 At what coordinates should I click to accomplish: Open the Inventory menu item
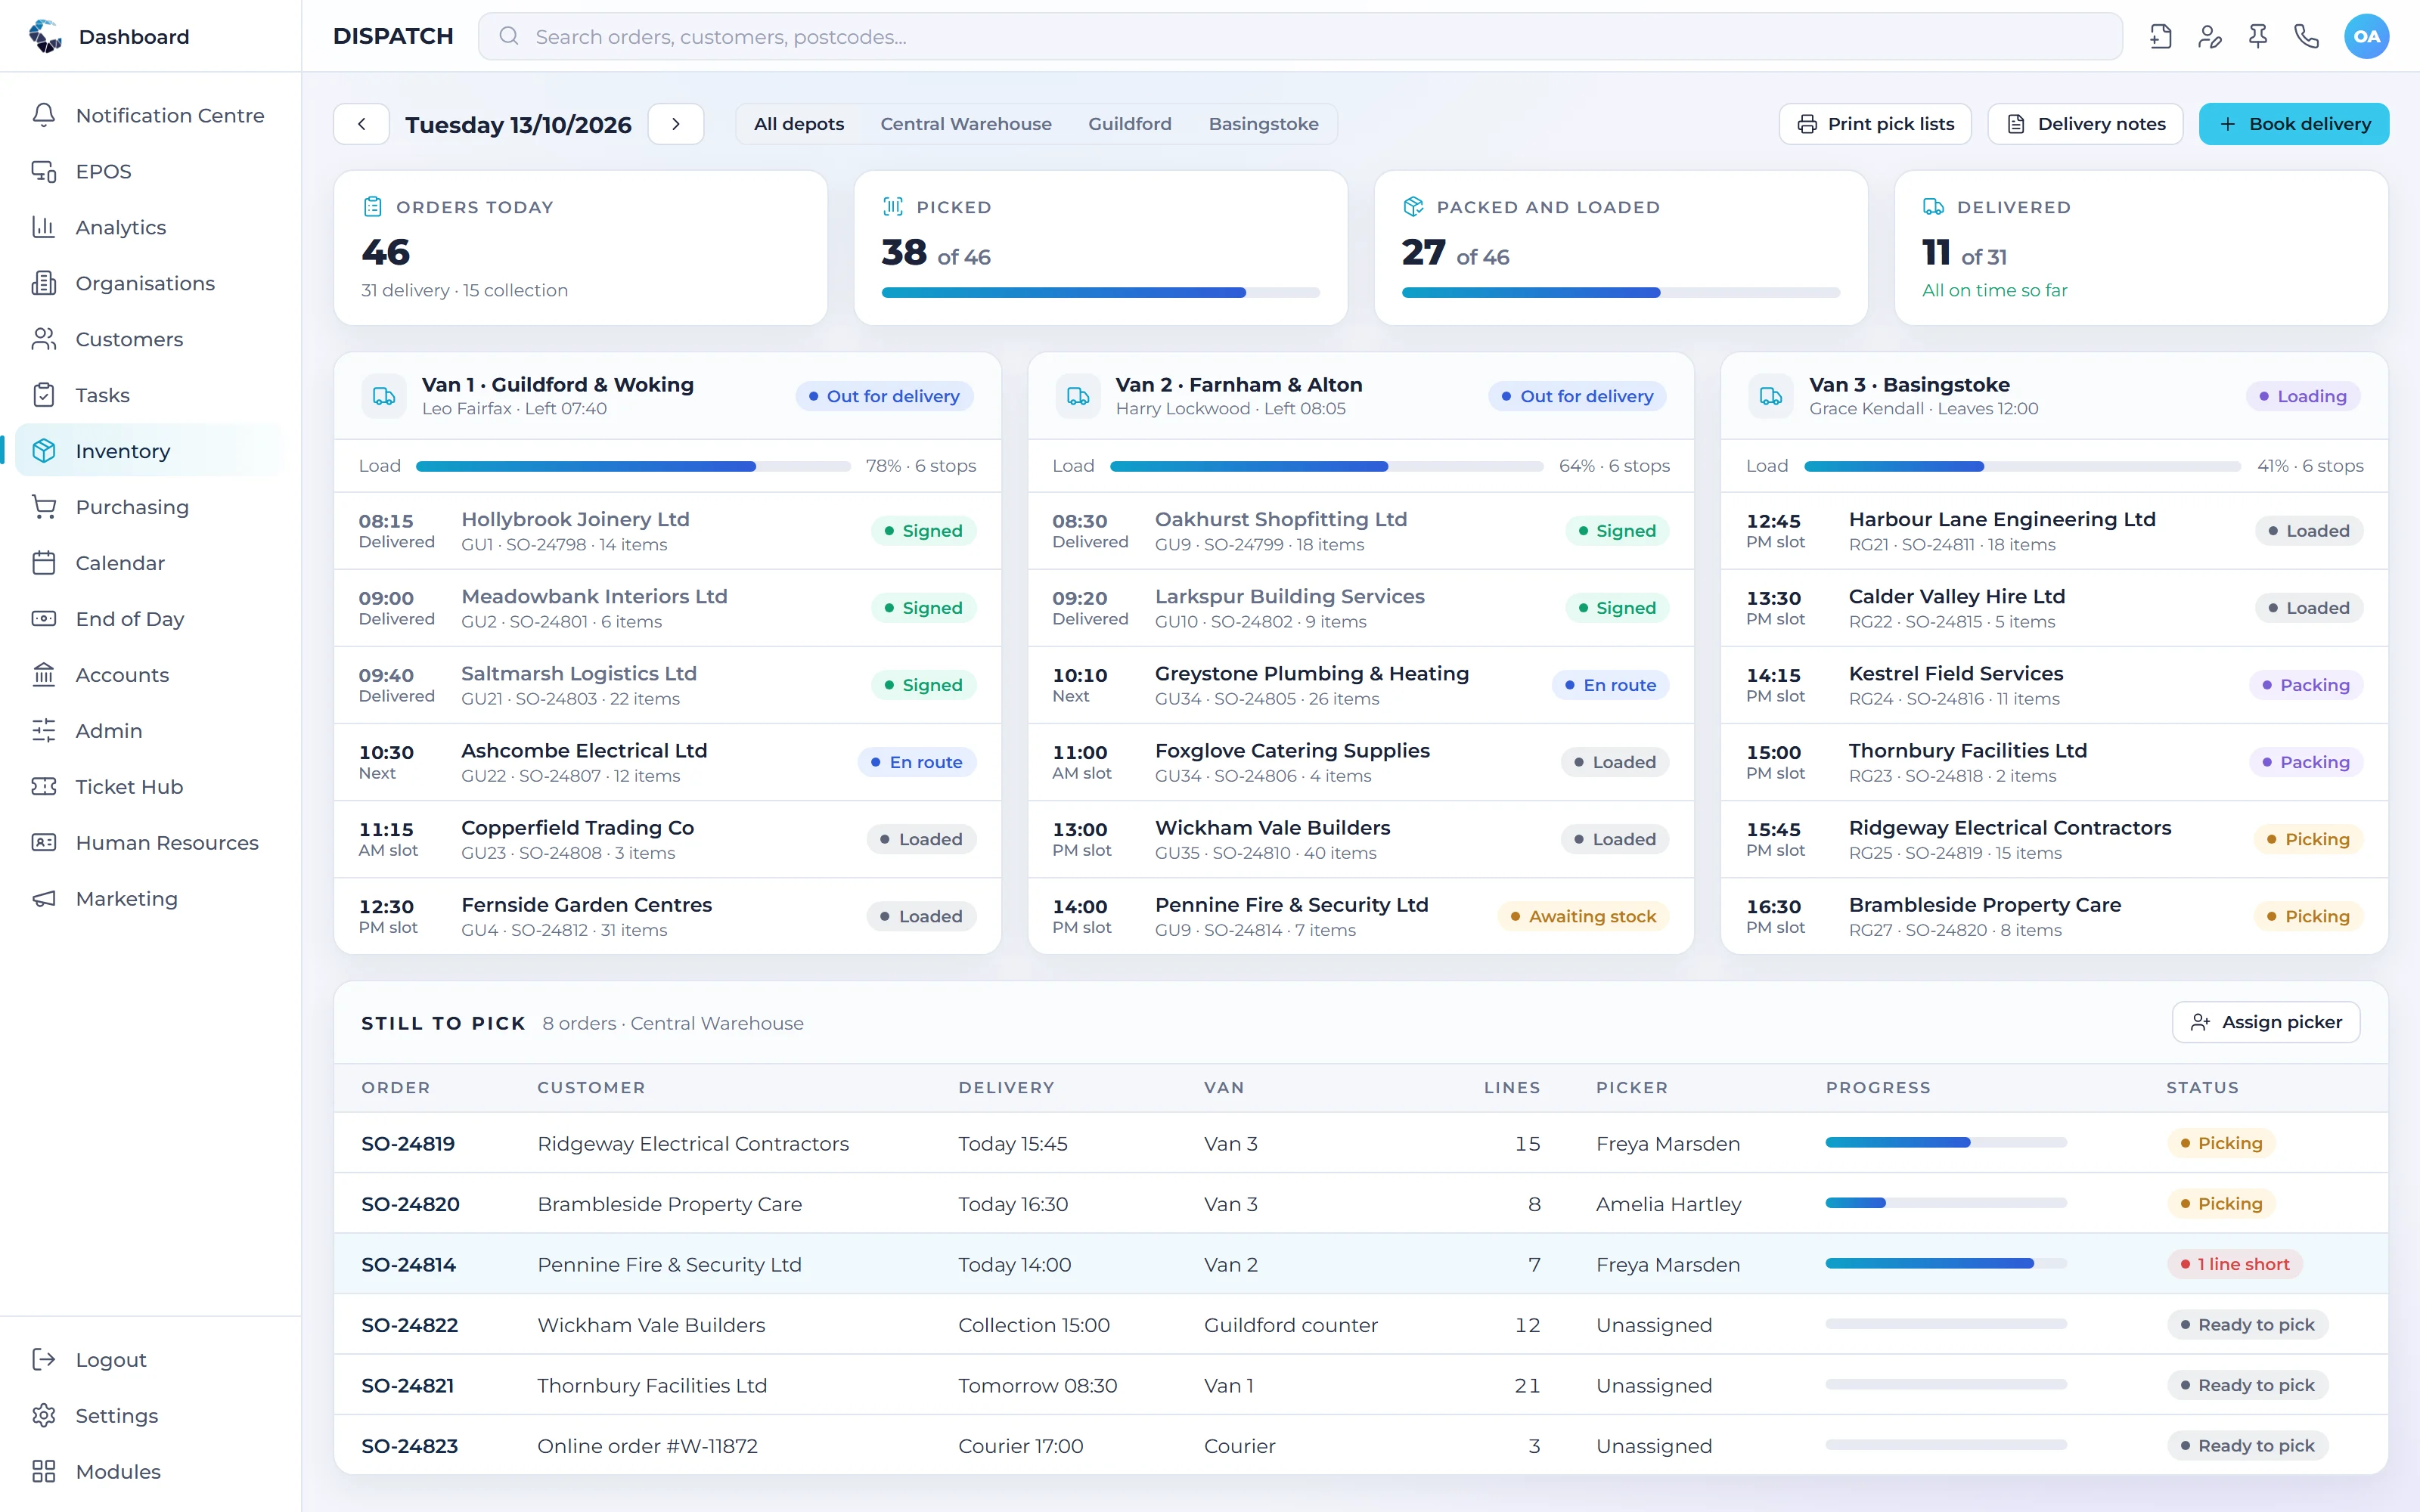coord(150,451)
